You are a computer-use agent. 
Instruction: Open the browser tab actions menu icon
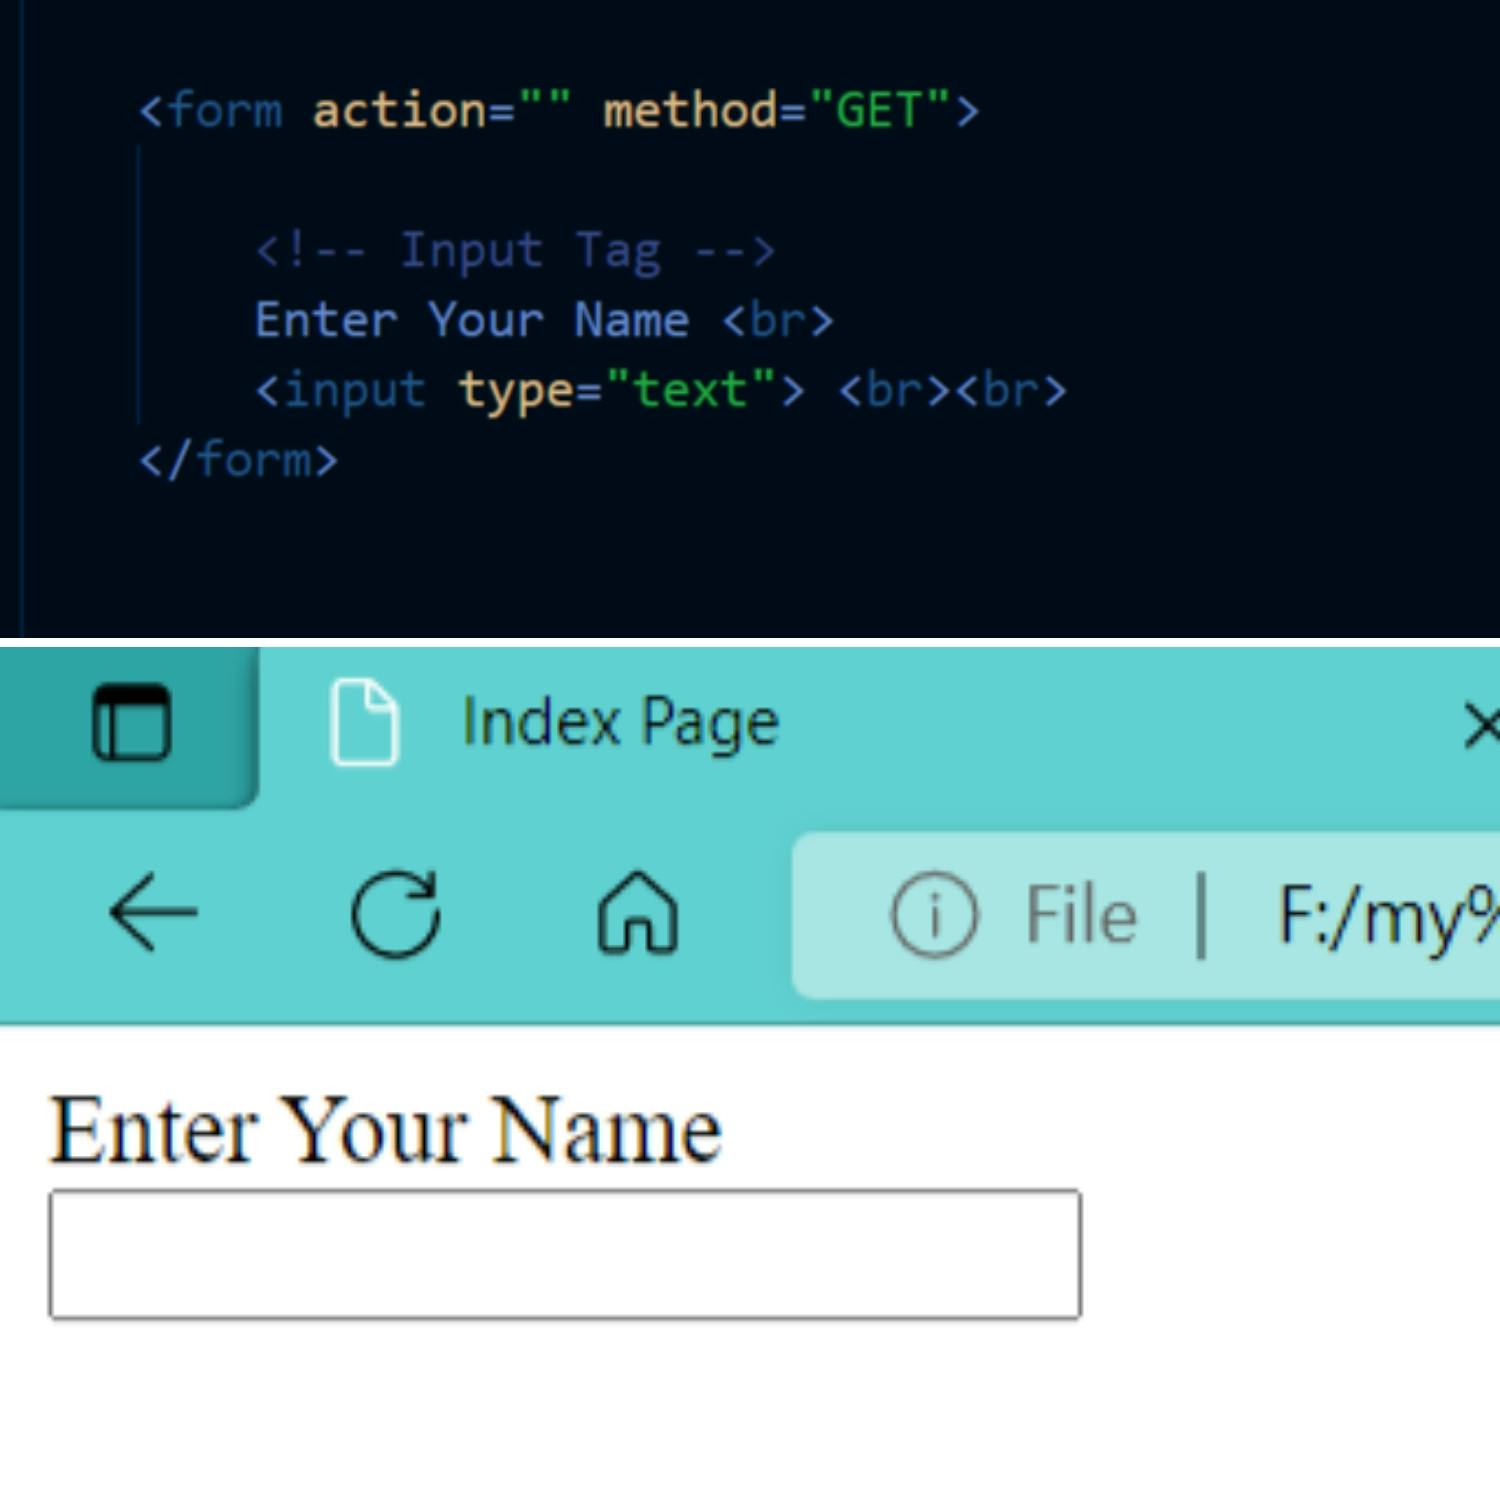pos(131,723)
